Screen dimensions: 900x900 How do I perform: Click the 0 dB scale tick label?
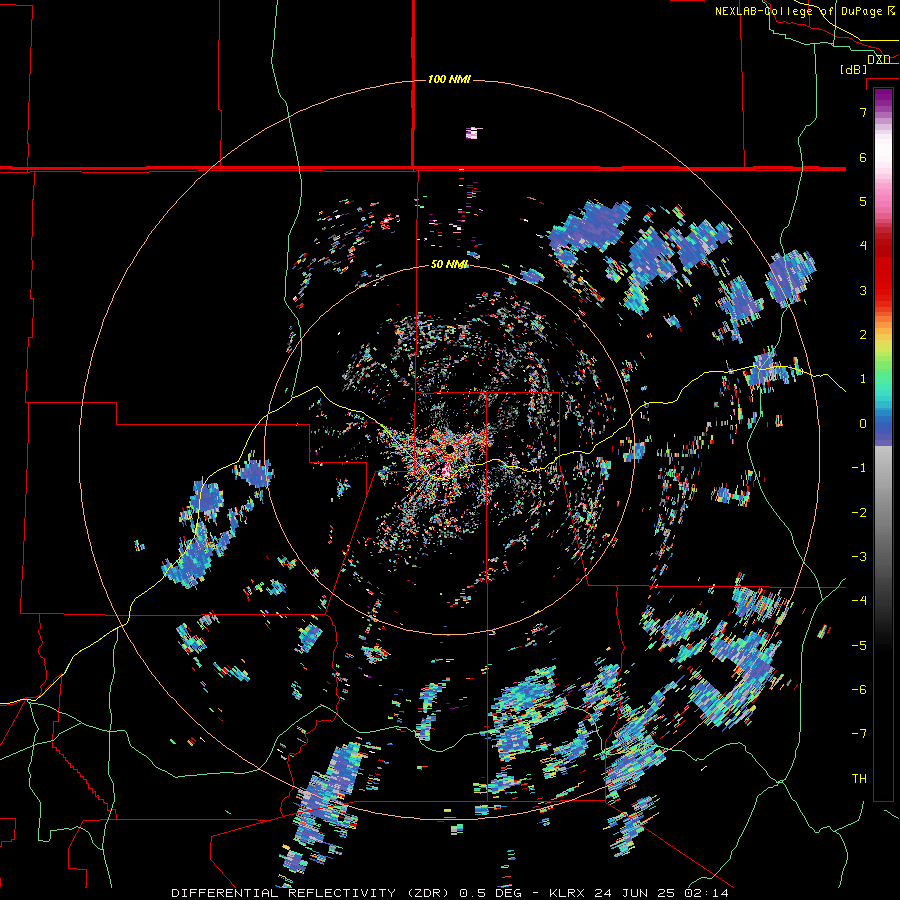[863, 424]
